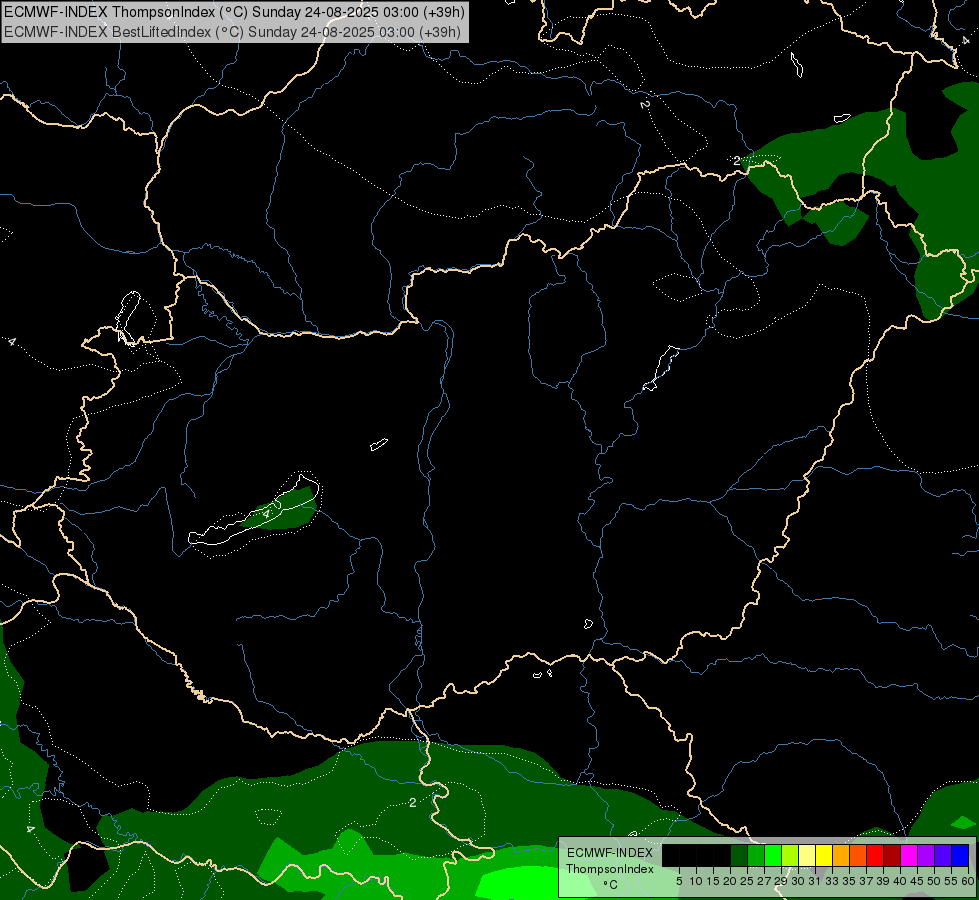
Task: Pick the orange 33–35 legend swatch
Action: coord(841,855)
